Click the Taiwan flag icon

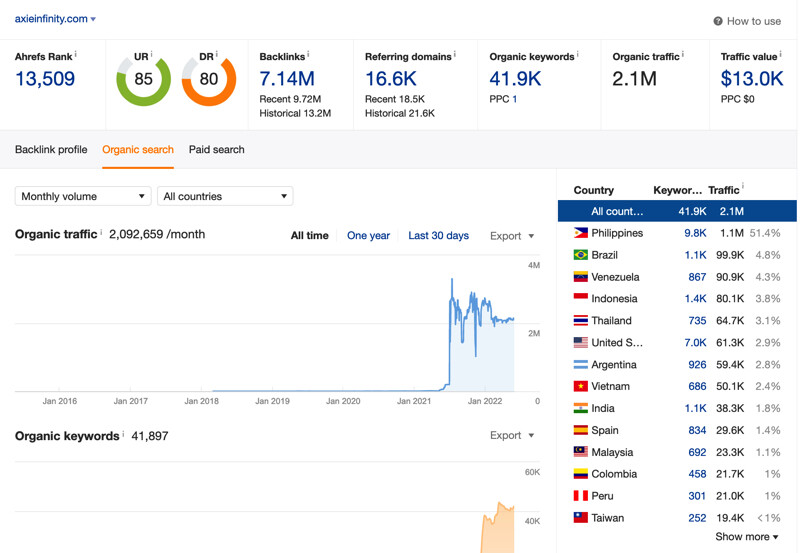pyautogui.click(x=581, y=518)
